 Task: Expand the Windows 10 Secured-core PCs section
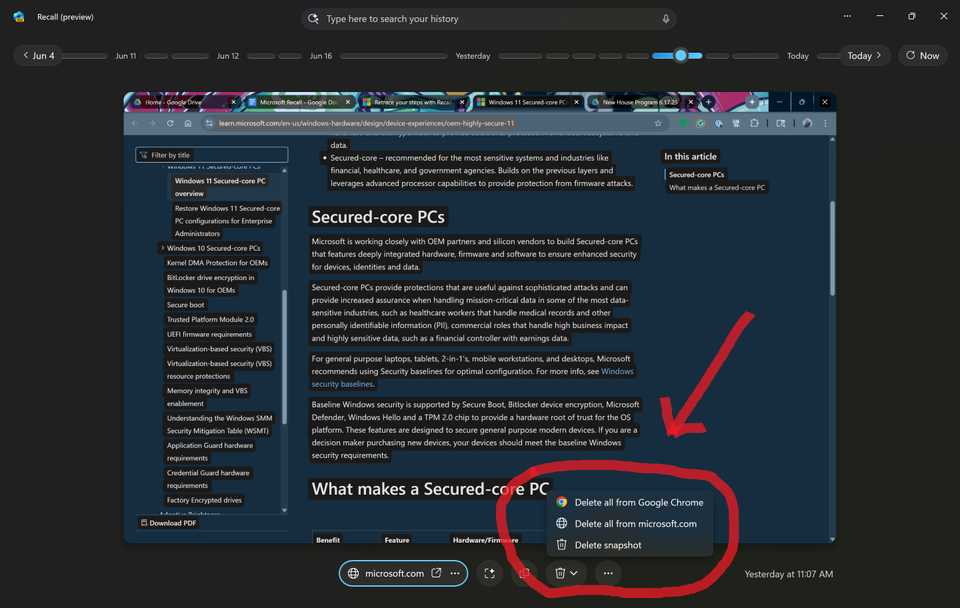coord(163,248)
